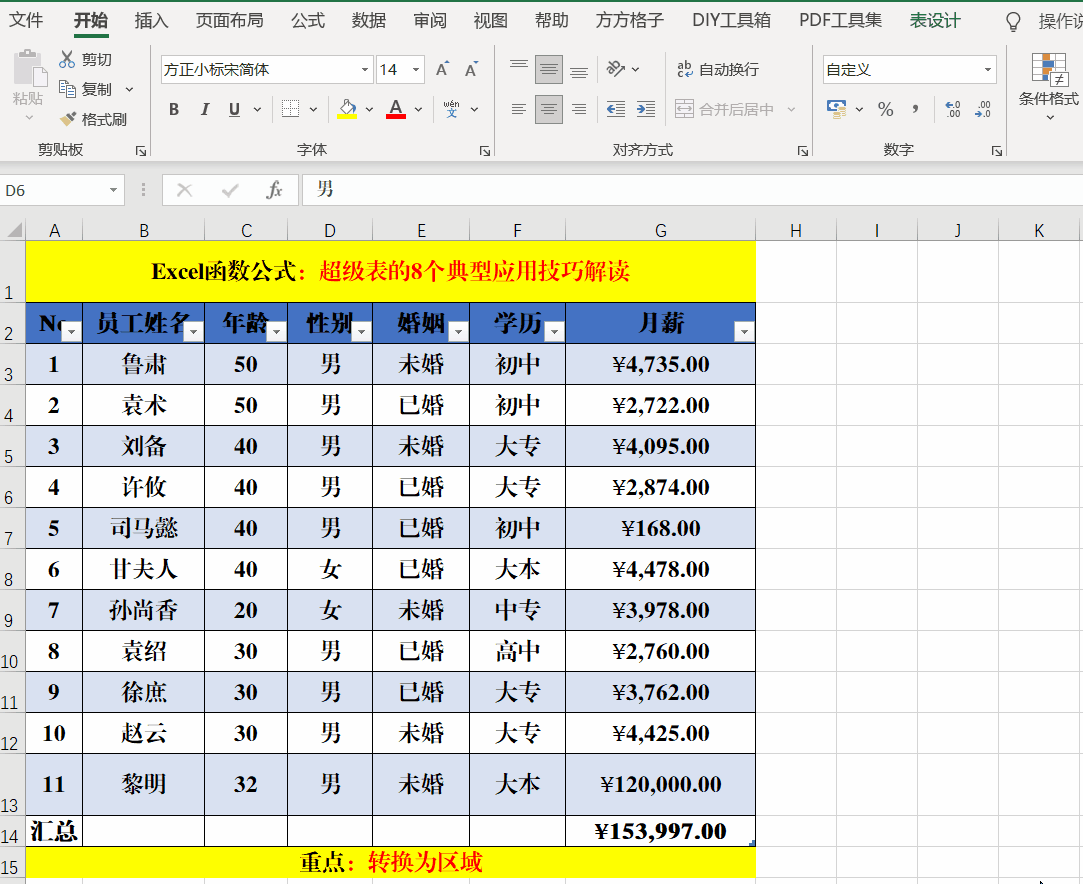Screen dimensions: 1083x884
Task: Decrease font size with smaller A icon
Action: [471, 69]
